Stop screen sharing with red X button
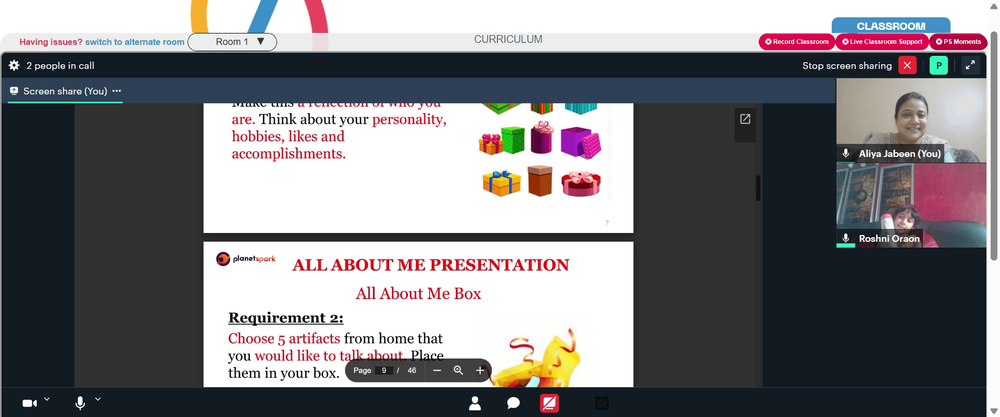1000x417 pixels. pyautogui.click(x=907, y=66)
